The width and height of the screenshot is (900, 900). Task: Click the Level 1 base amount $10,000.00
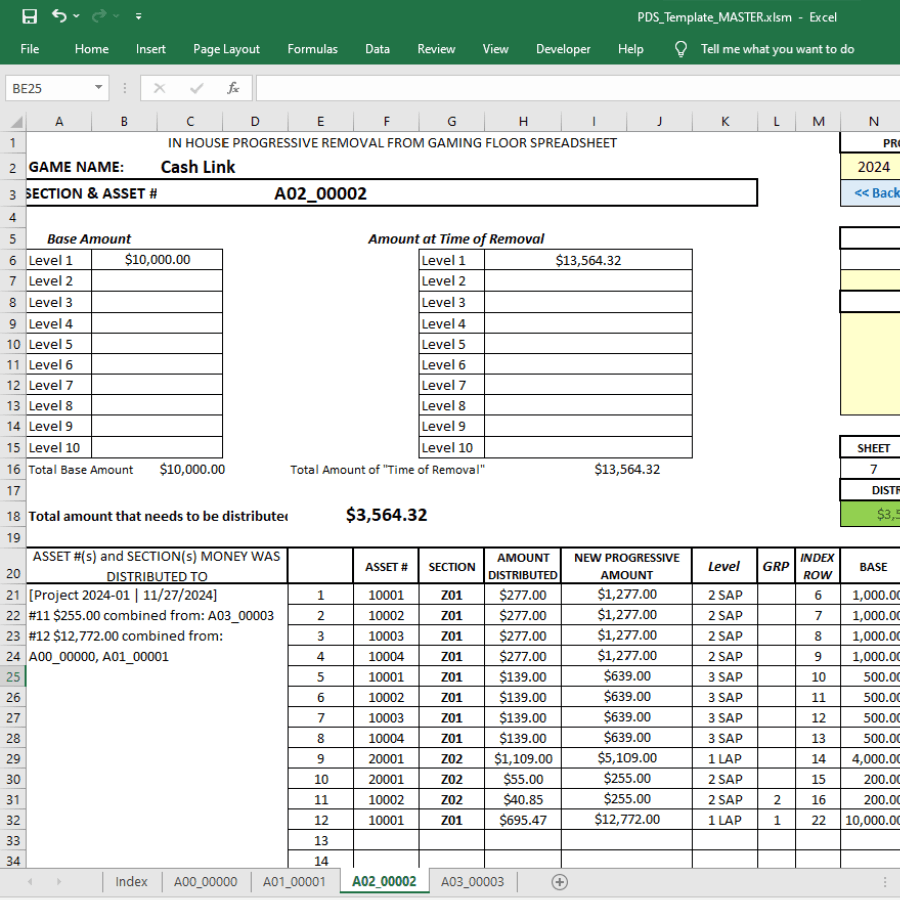157,259
